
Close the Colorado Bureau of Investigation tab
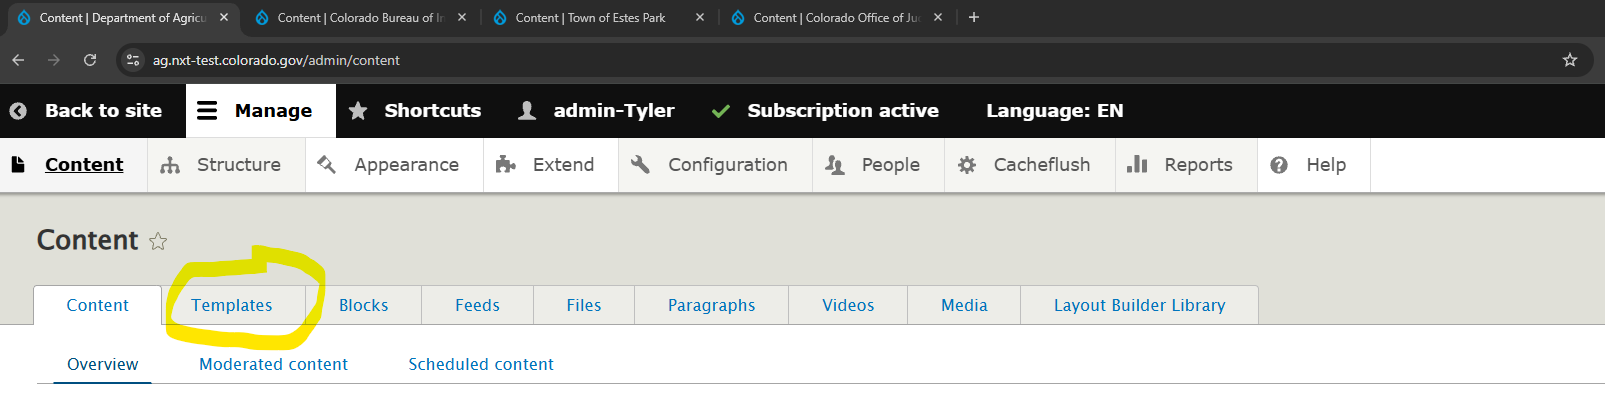(x=462, y=17)
